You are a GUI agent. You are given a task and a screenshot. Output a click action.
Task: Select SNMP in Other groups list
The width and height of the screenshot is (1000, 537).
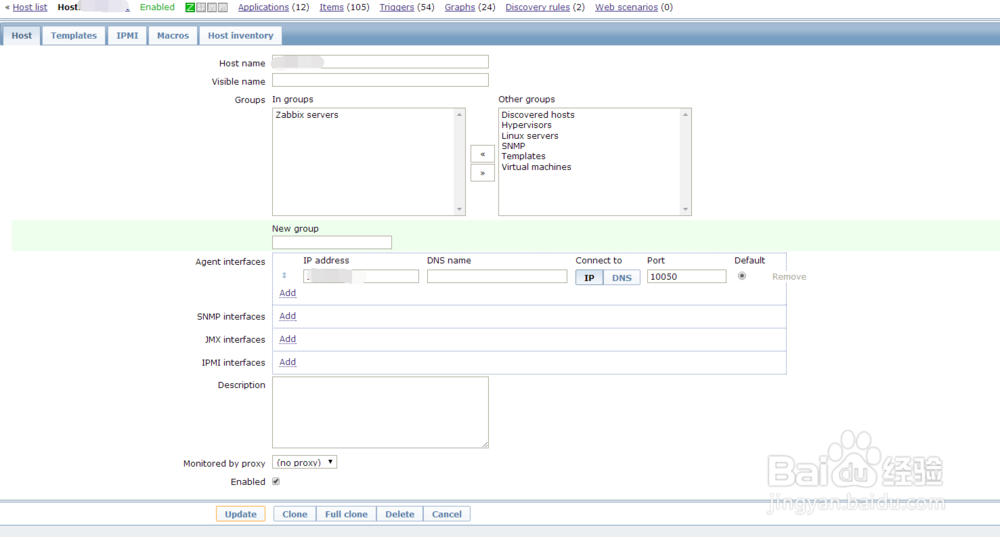[x=513, y=146]
